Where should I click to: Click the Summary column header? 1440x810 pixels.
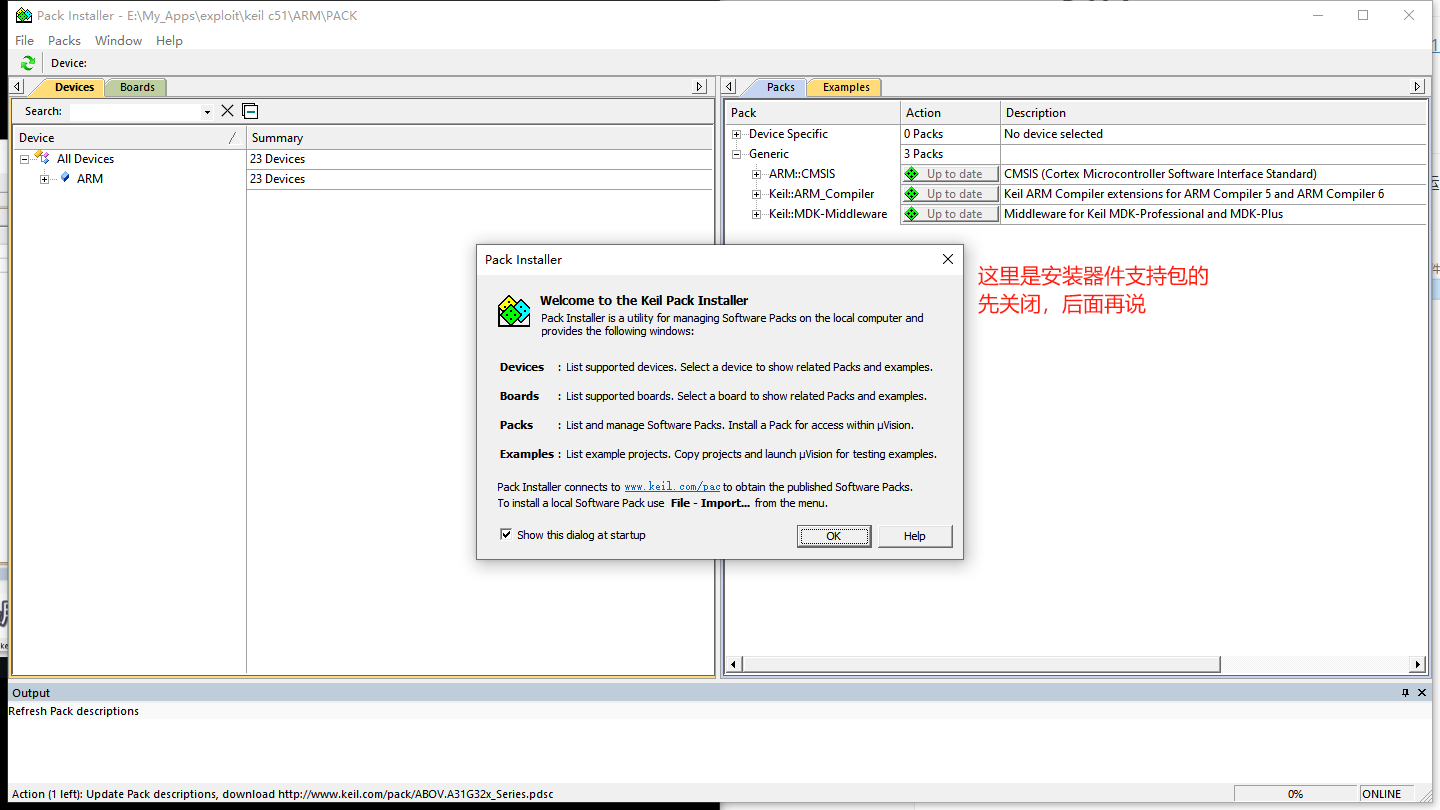(x=479, y=138)
